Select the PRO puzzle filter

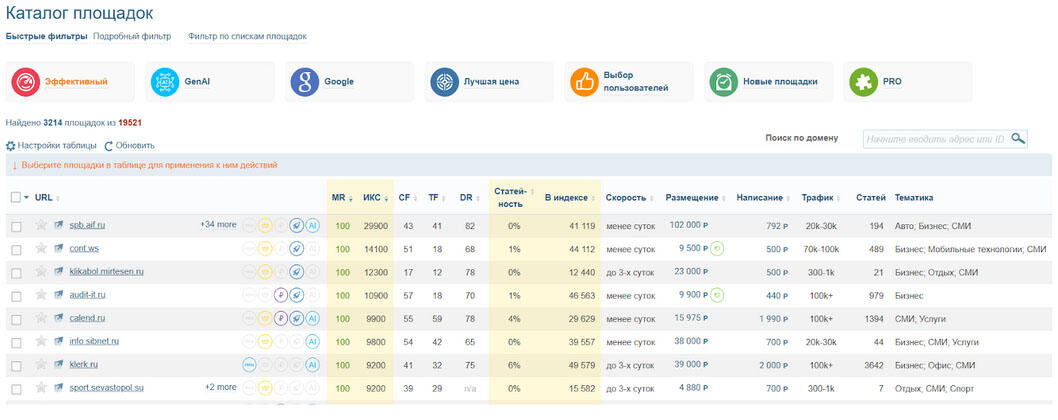point(861,82)
